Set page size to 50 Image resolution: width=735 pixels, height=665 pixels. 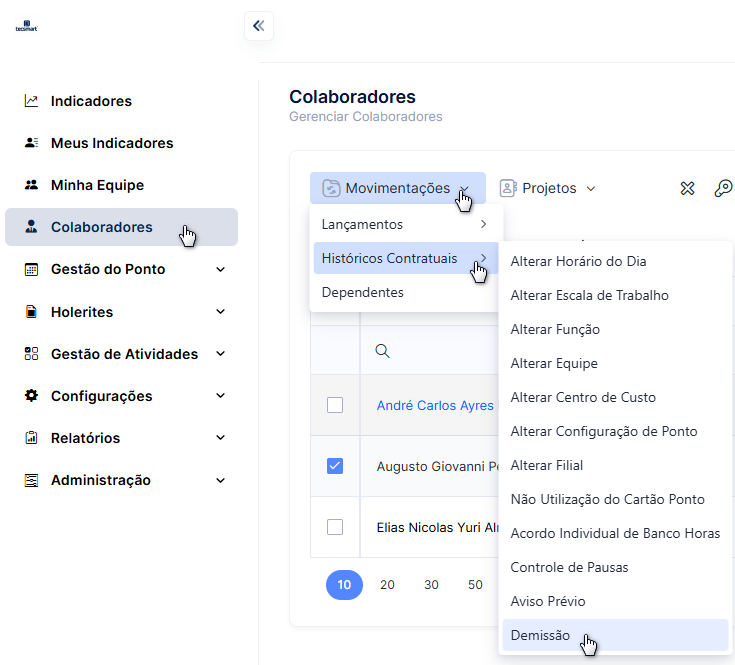[475, 584]
